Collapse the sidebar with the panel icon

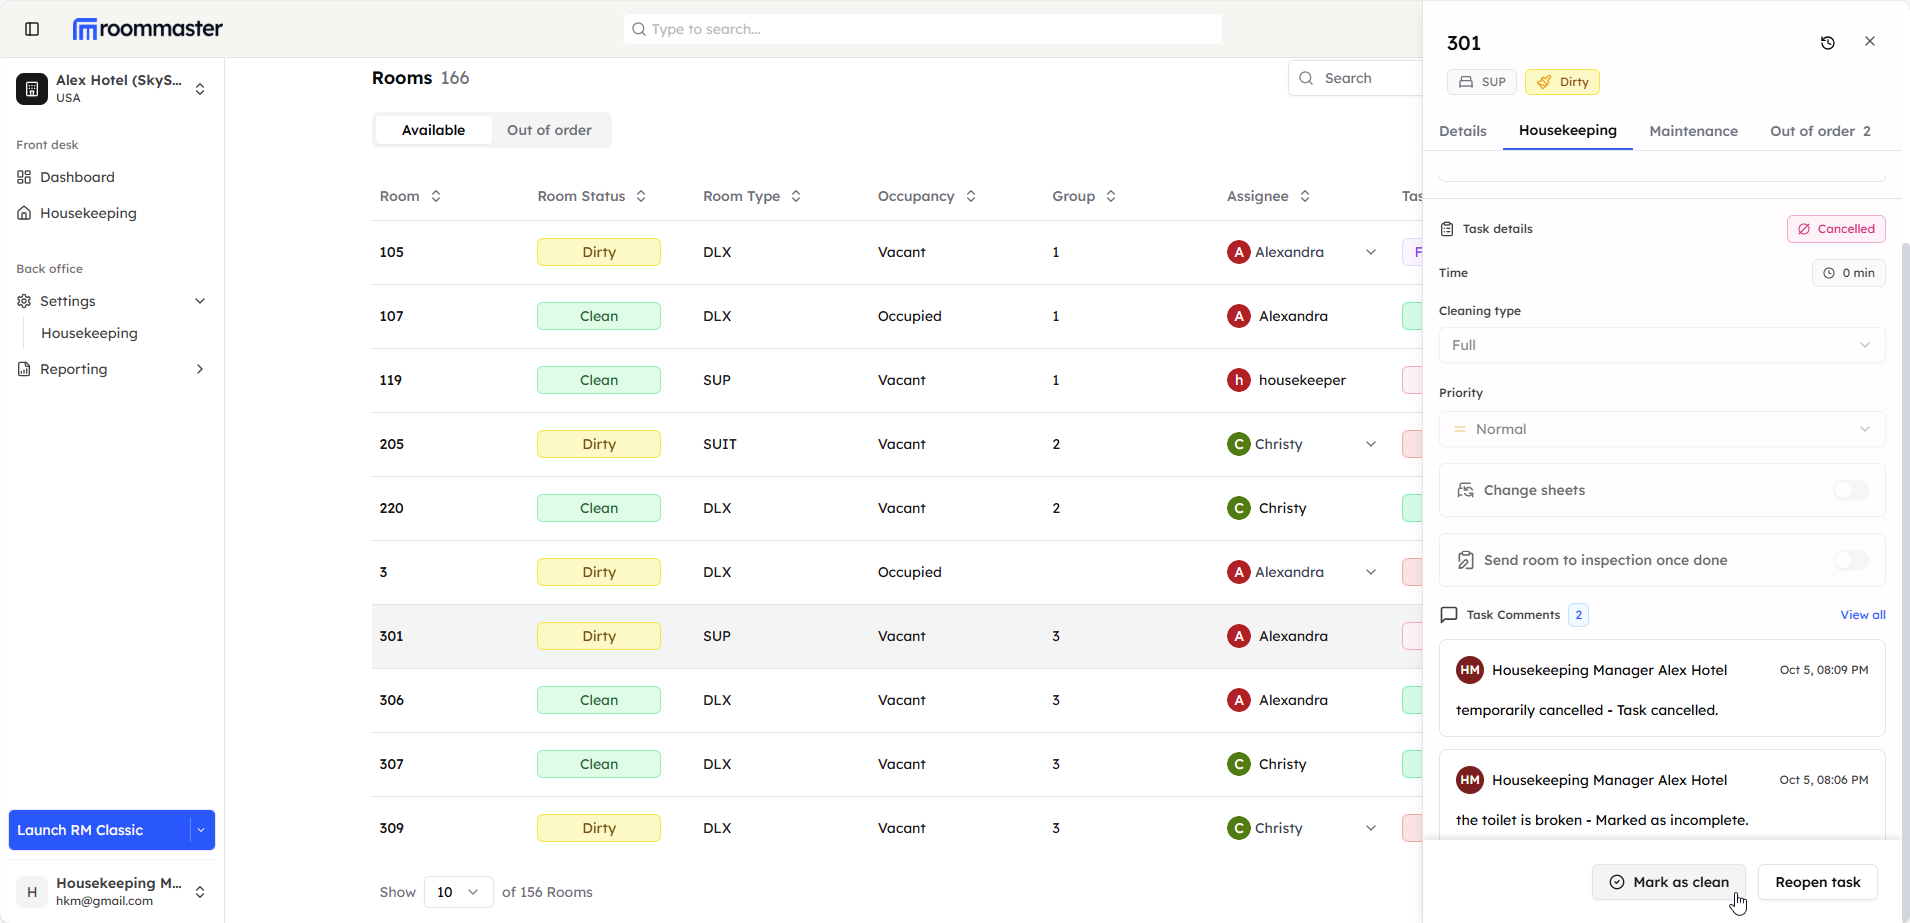tap(32, 29)
